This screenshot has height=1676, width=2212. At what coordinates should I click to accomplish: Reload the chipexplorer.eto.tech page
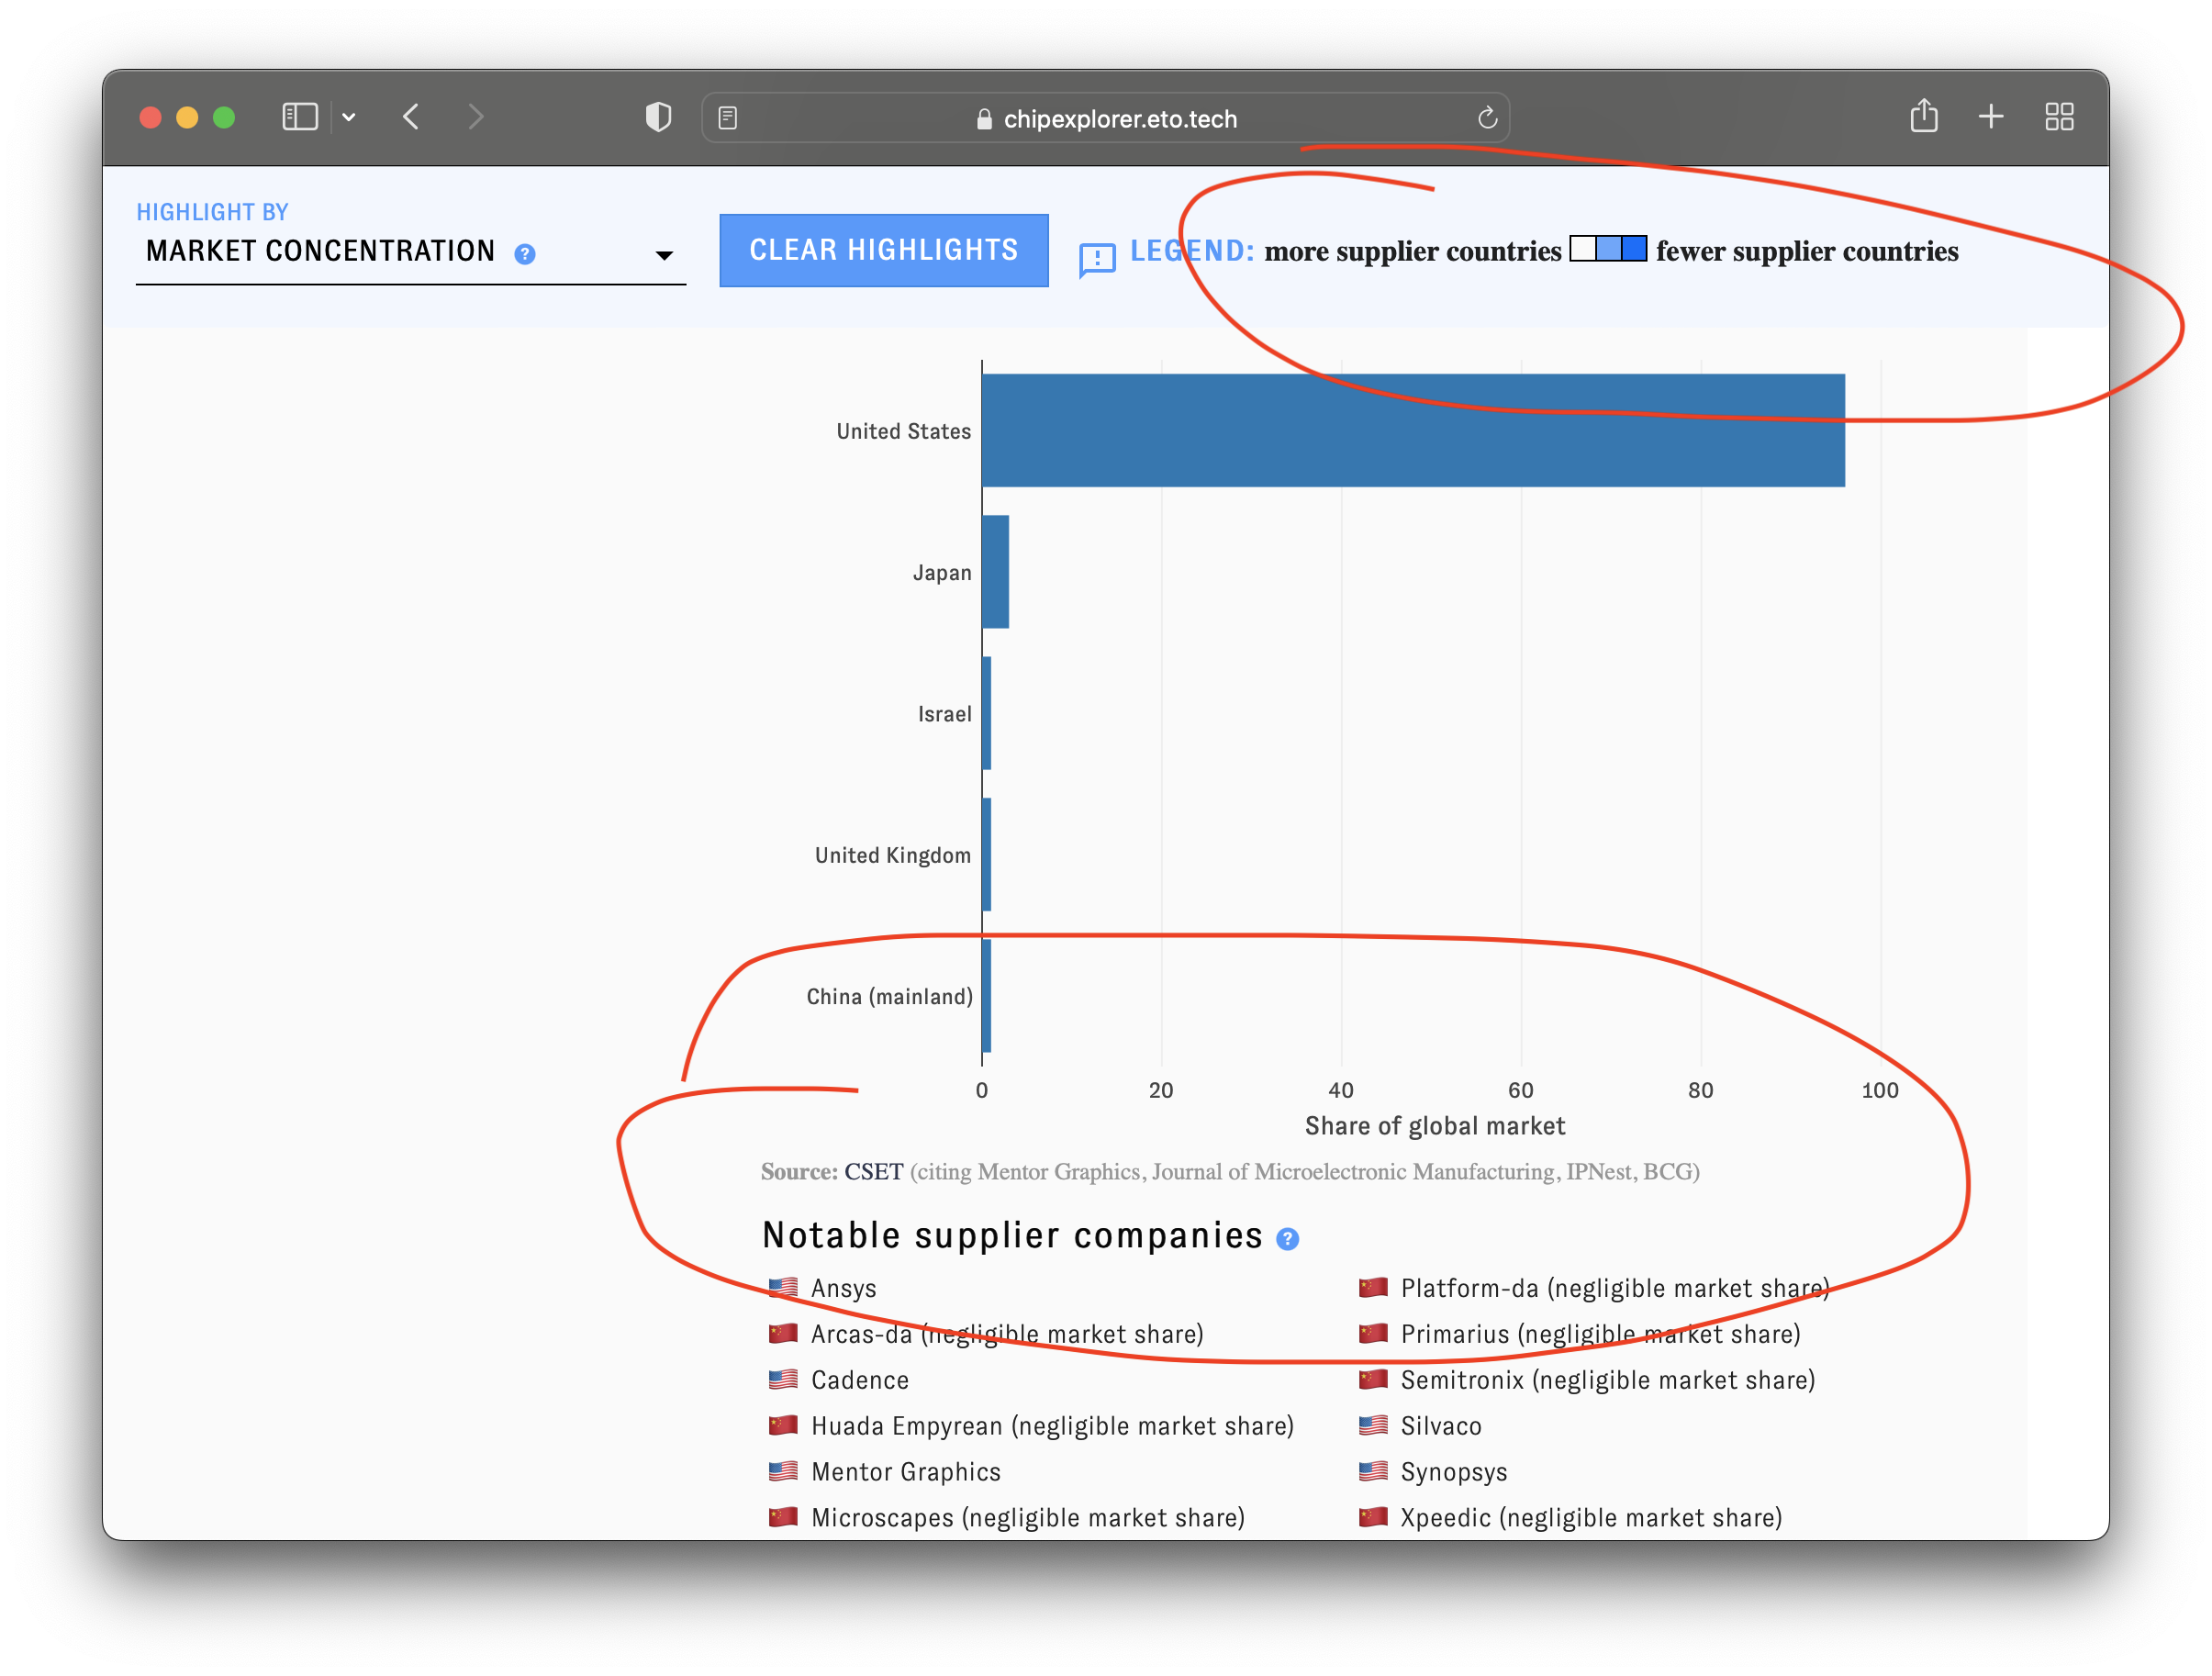1487,117
